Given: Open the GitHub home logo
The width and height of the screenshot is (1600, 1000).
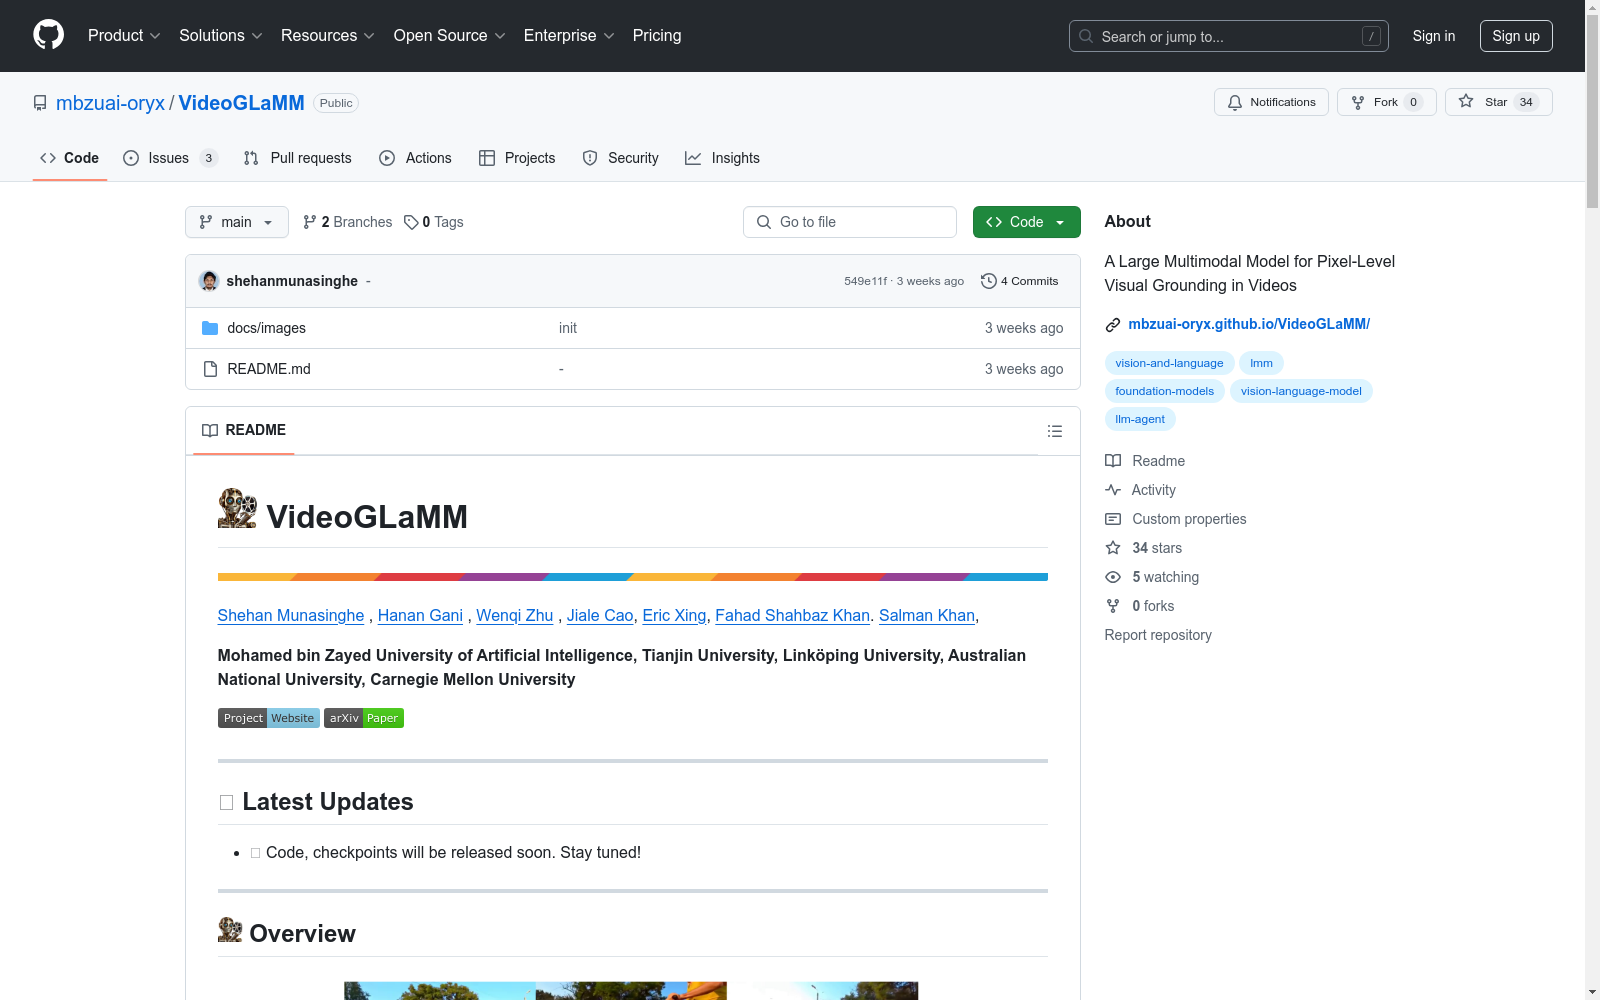Looking at the screenshot, I should pyautogui.click(x=48, y=35).
